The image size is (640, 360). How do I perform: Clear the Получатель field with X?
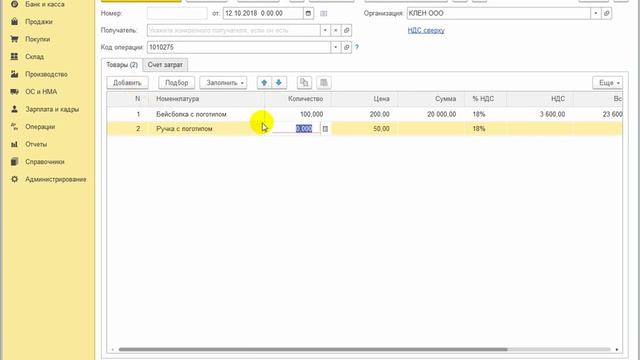tap(336, 30)
